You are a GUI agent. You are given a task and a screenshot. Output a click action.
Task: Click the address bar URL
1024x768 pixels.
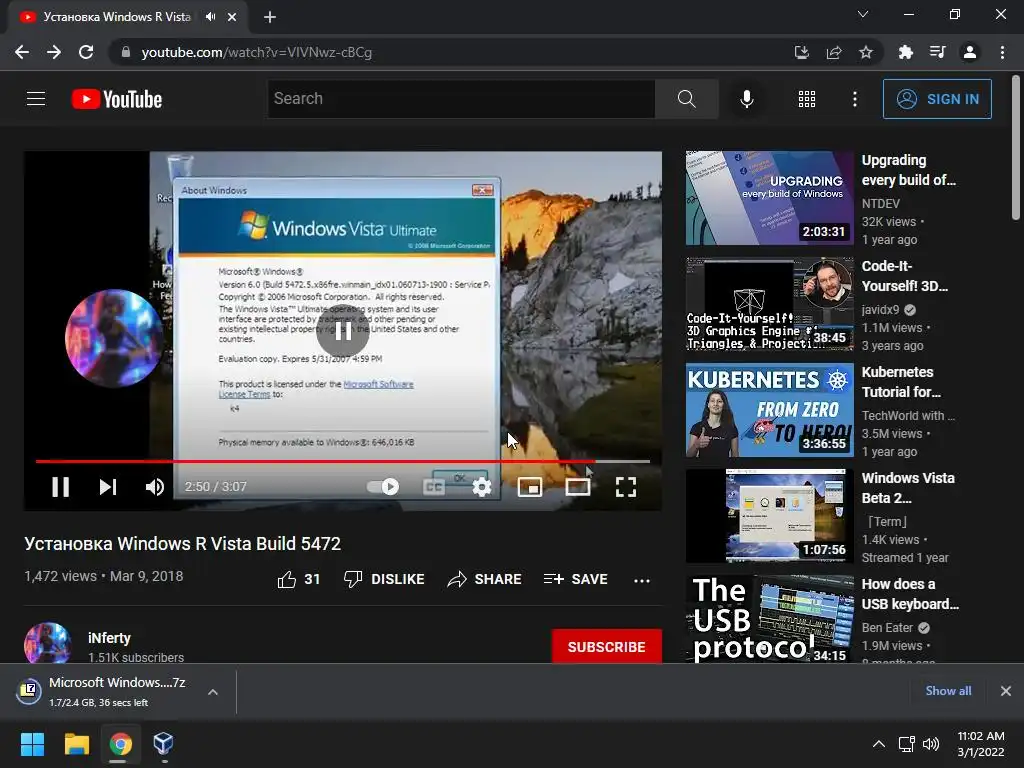pos(257,52)
